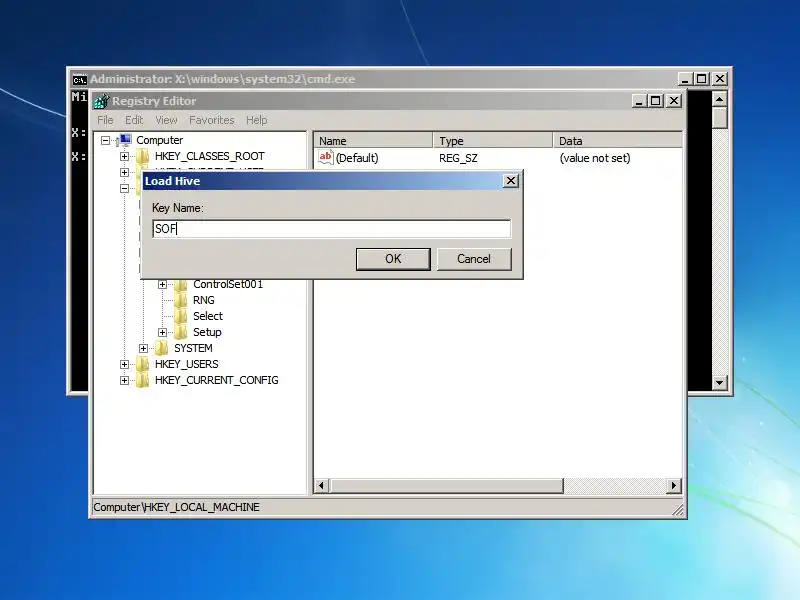Open the Favorites menu
The width and height of the screenshot is (800, 600).
tap(212, 120)
